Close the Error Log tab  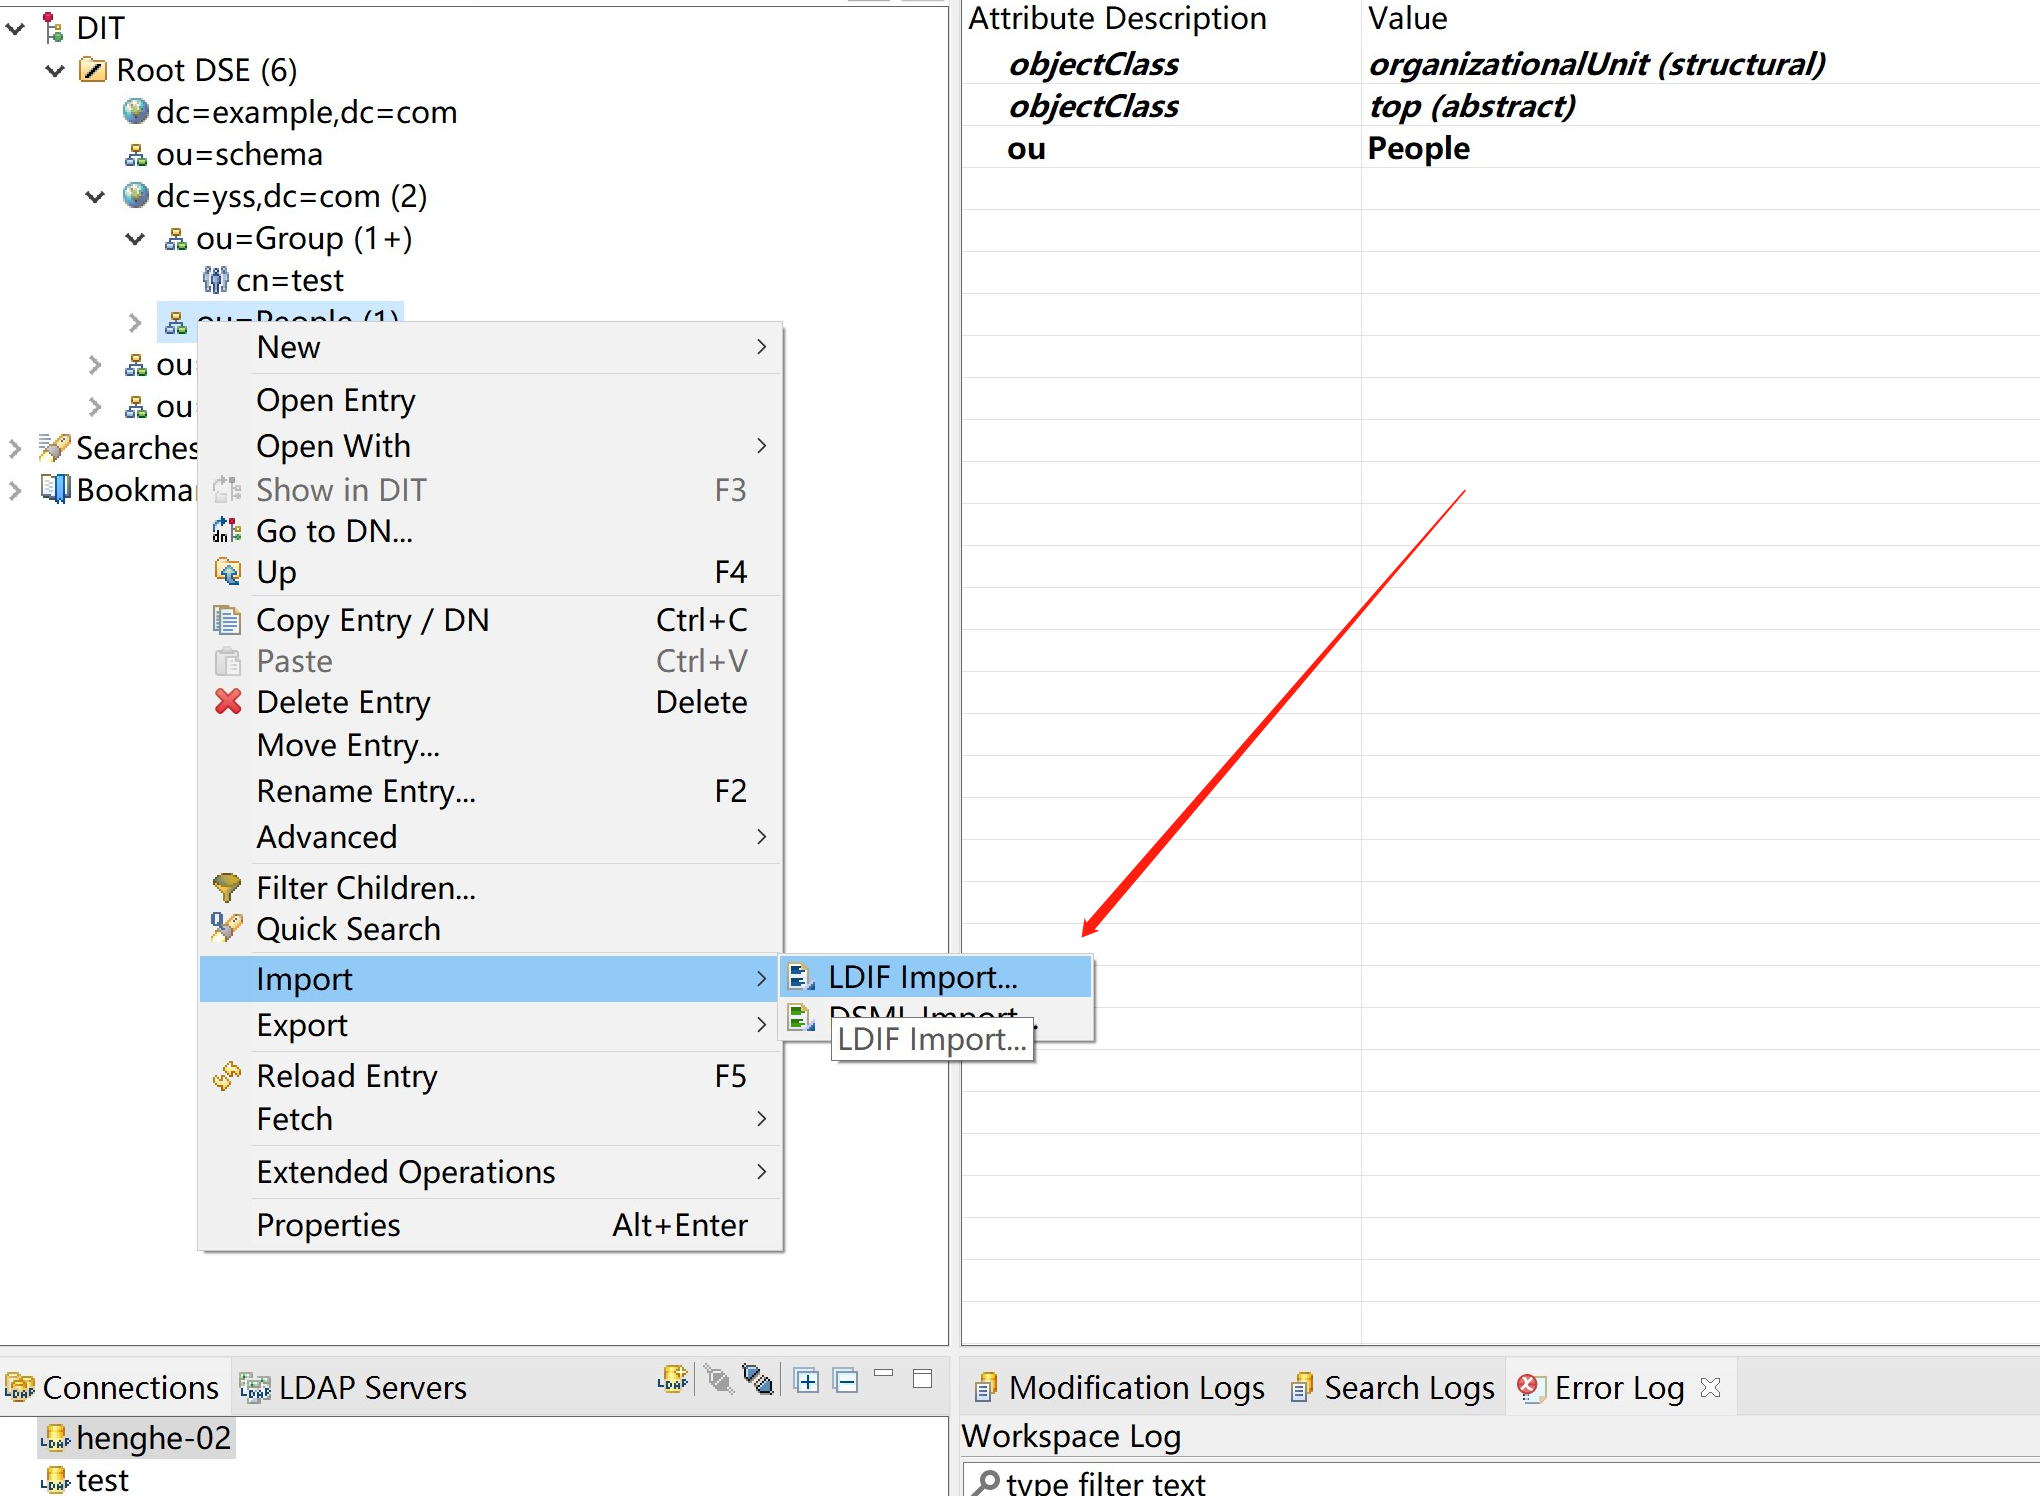point(1711,1387)
